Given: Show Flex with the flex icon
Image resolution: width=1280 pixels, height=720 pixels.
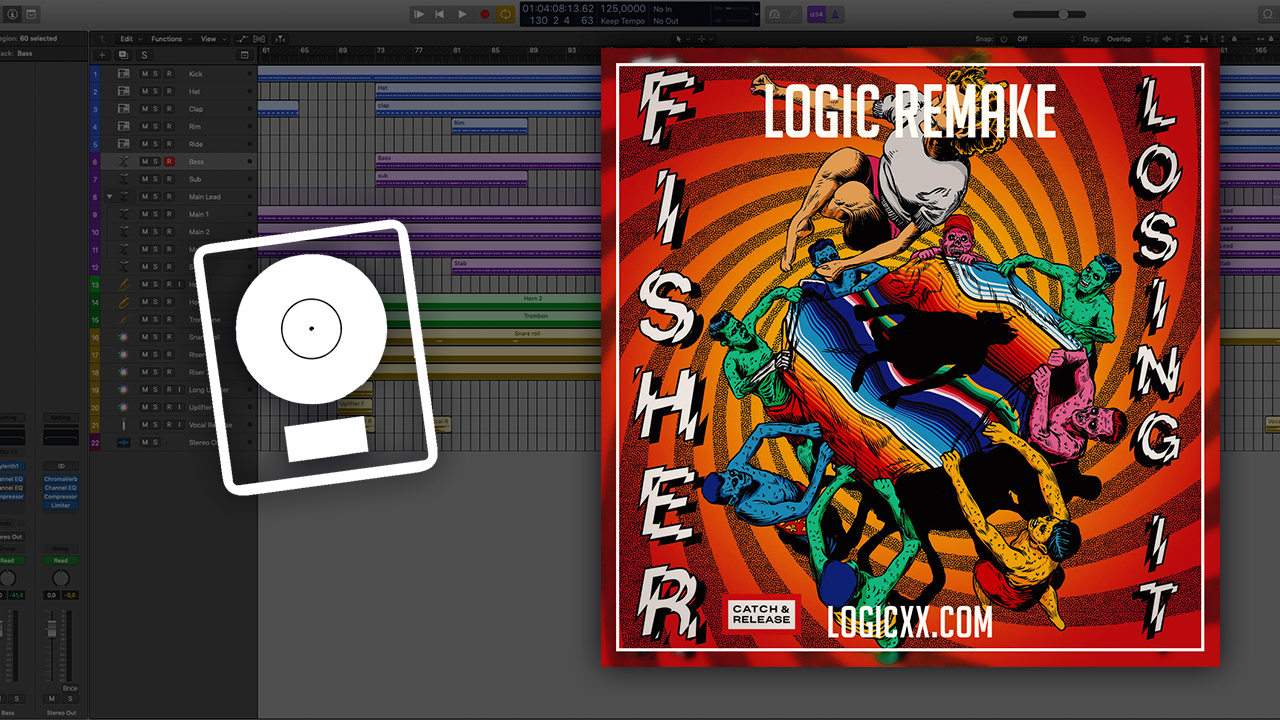Looking at the screenshot, I should pyautogui.click(x=261, y=39).
